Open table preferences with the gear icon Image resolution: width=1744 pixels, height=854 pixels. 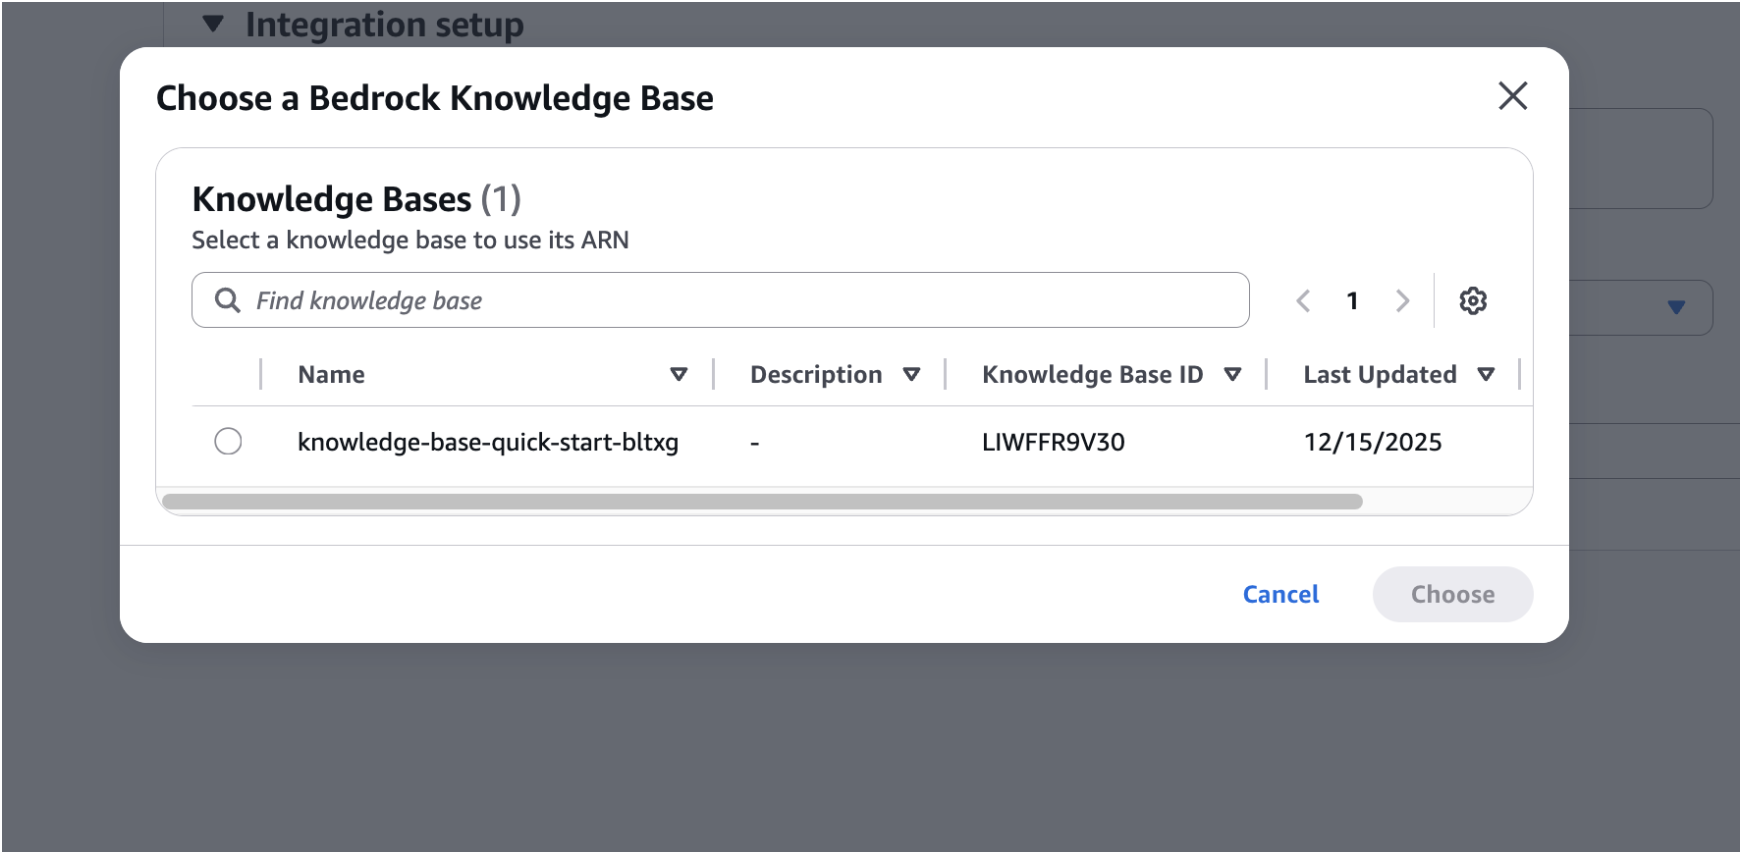(1472, 301)
